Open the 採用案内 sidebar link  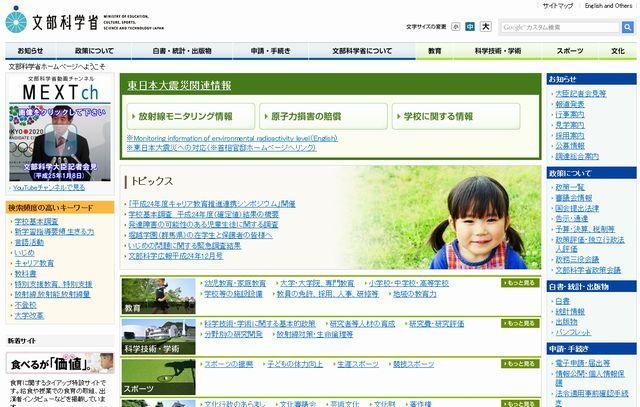(x=570, y=135)
